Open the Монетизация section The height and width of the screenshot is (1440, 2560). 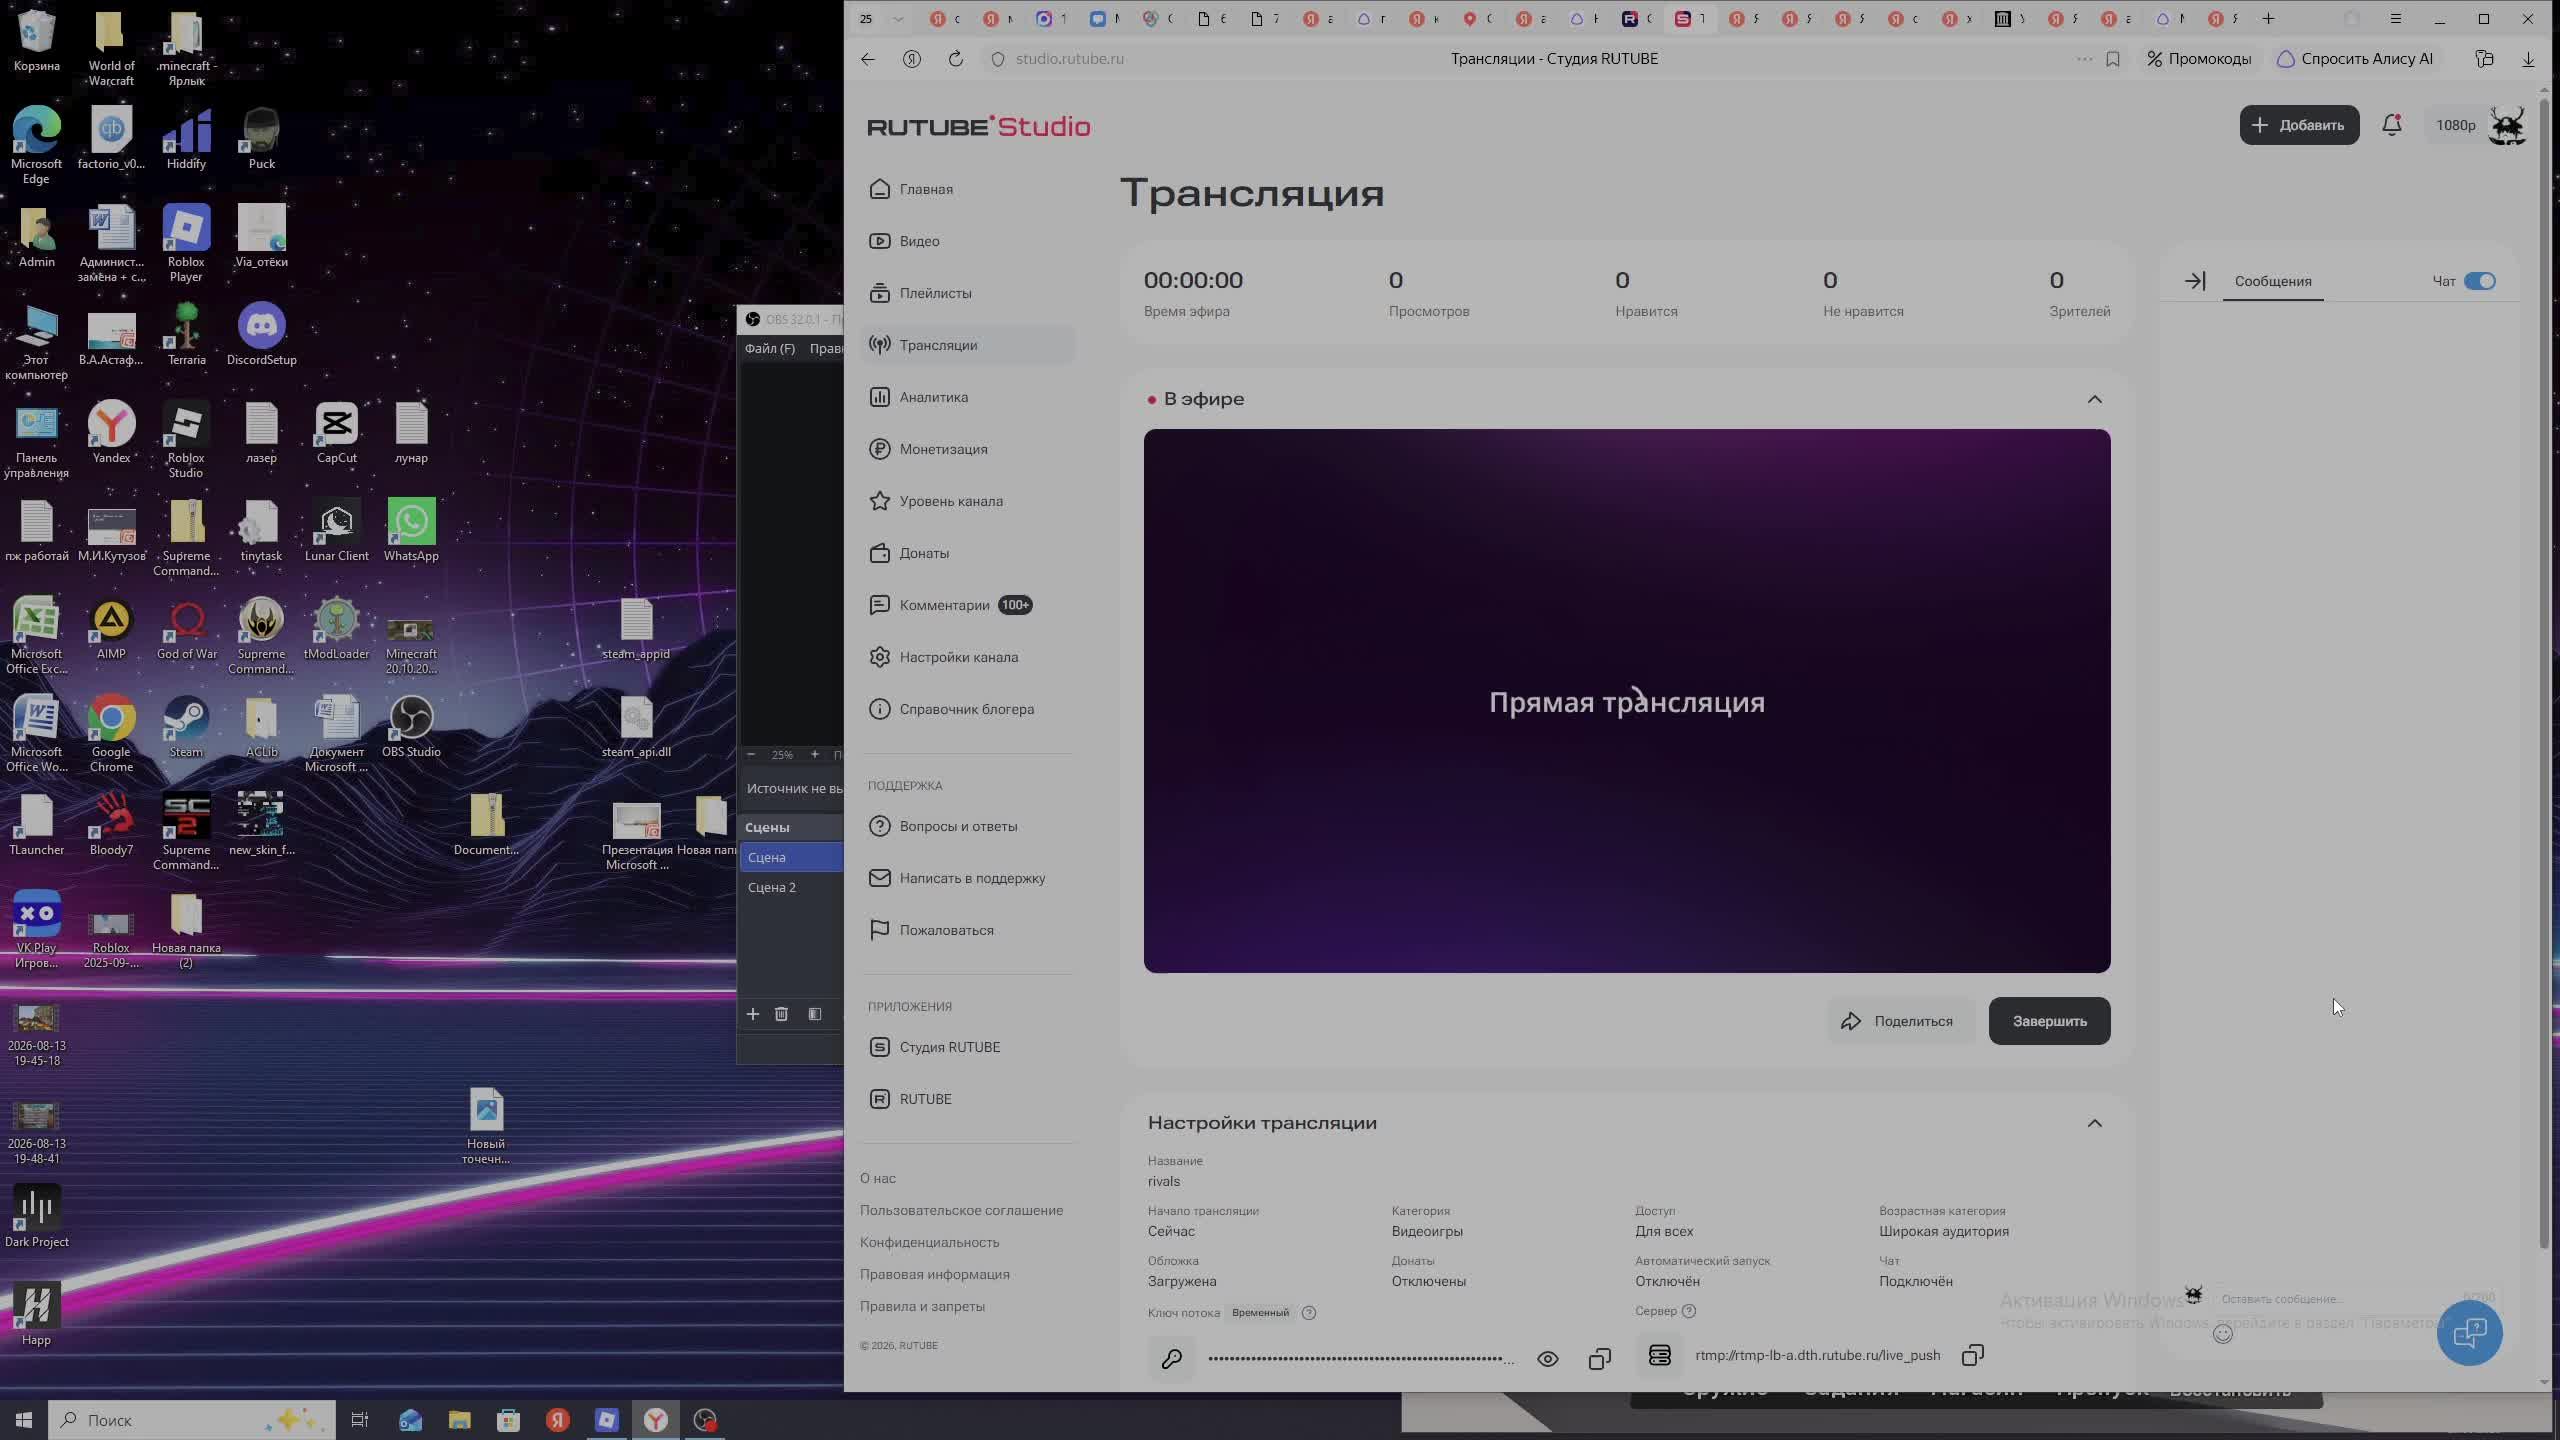tap(943, 449)
